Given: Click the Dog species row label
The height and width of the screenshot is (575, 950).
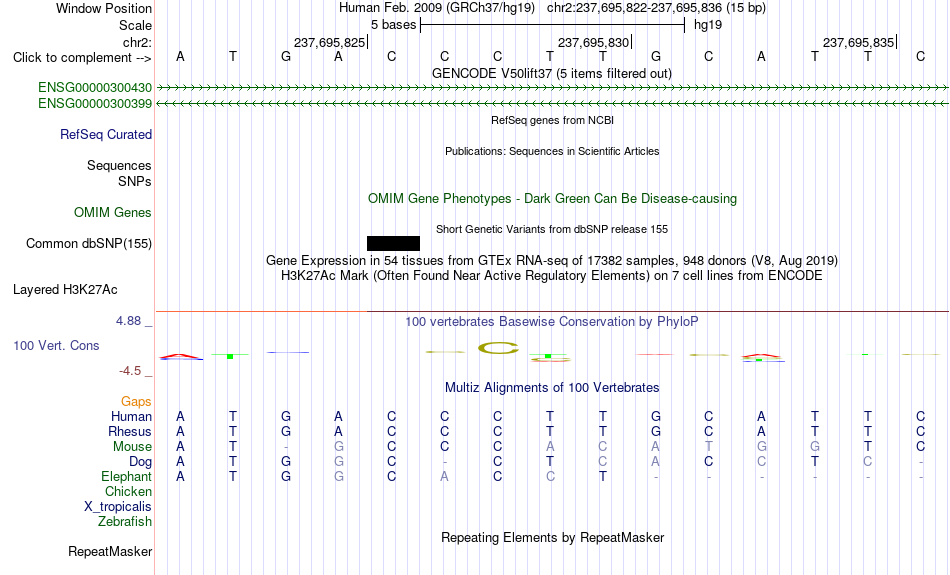Looking at the screenshot, I should coord(140,462).
